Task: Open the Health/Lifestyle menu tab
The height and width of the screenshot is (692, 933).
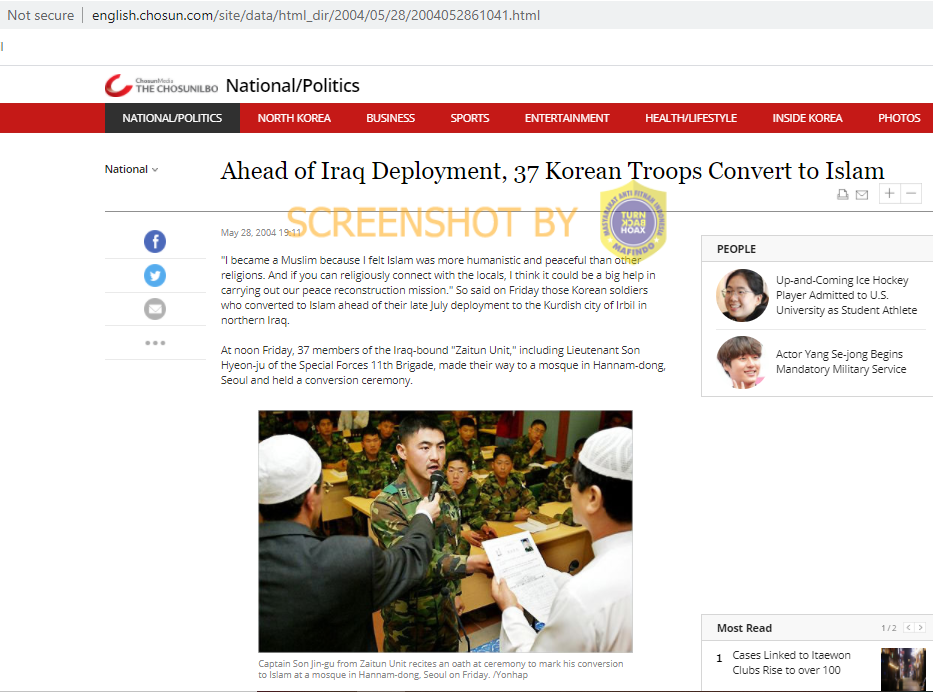Action: point(691,118)
